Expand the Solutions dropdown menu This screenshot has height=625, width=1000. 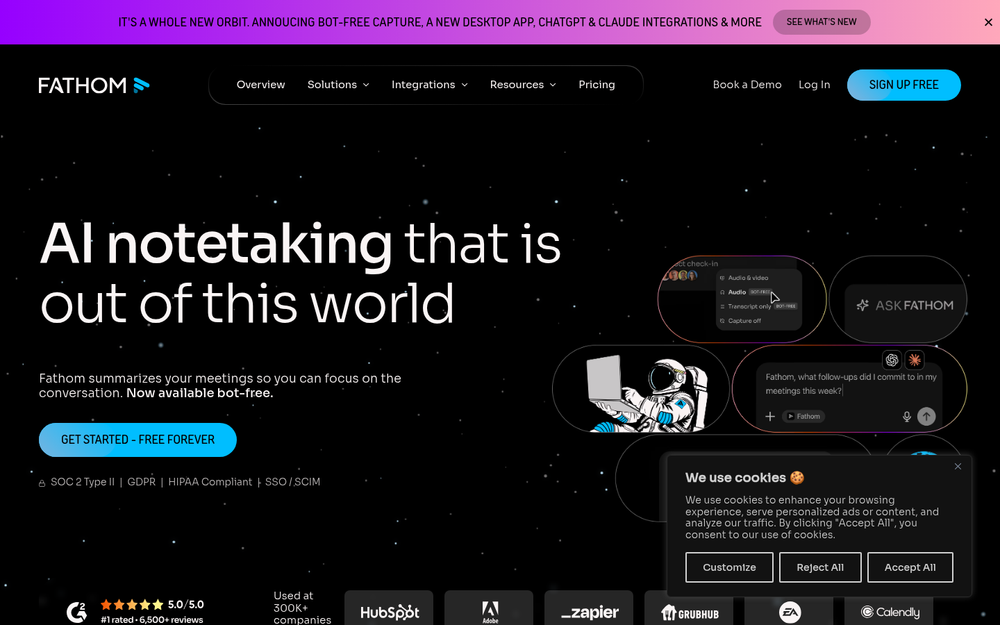(338, 84)
